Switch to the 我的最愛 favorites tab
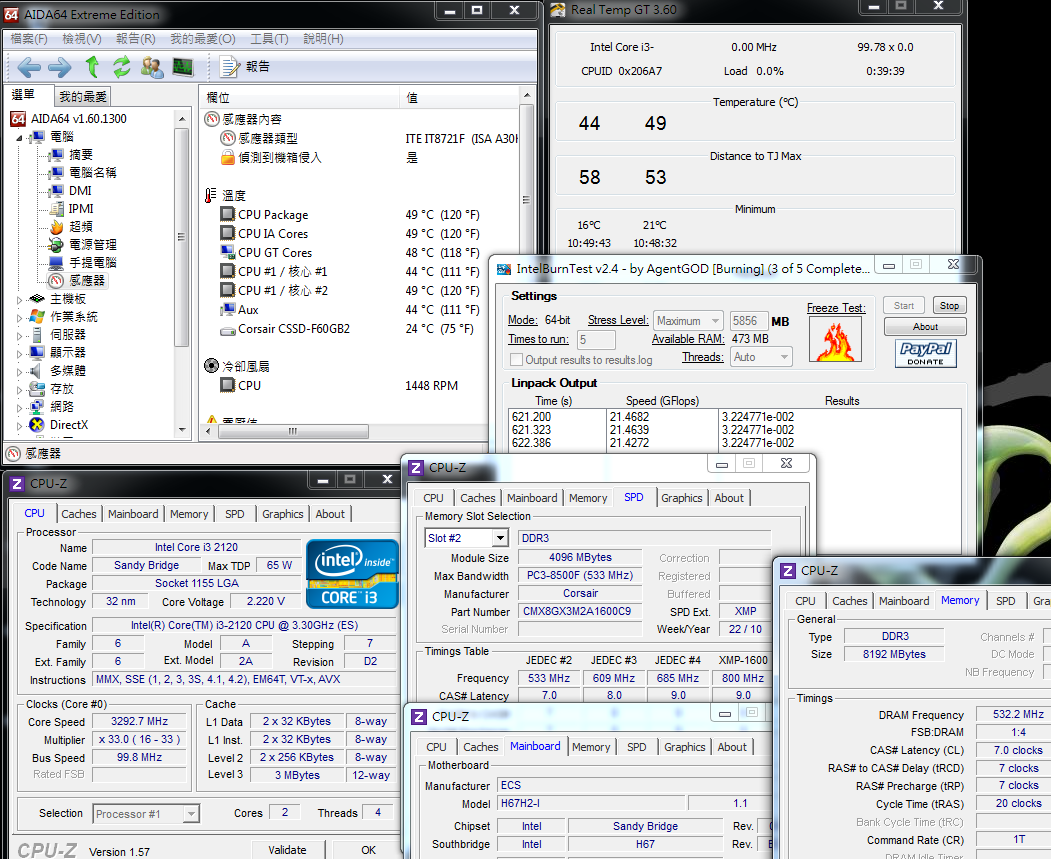 (82, 97)
